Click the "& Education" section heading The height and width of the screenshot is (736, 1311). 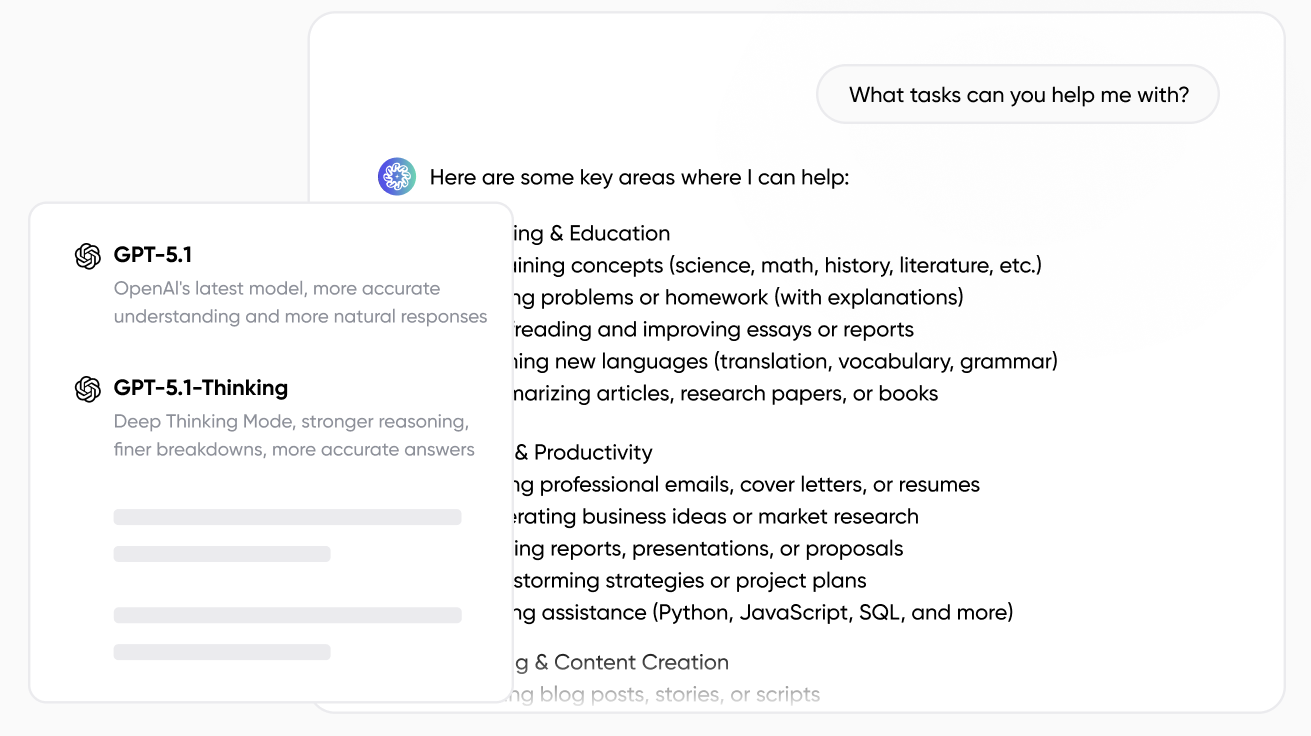tap(592, 234)
